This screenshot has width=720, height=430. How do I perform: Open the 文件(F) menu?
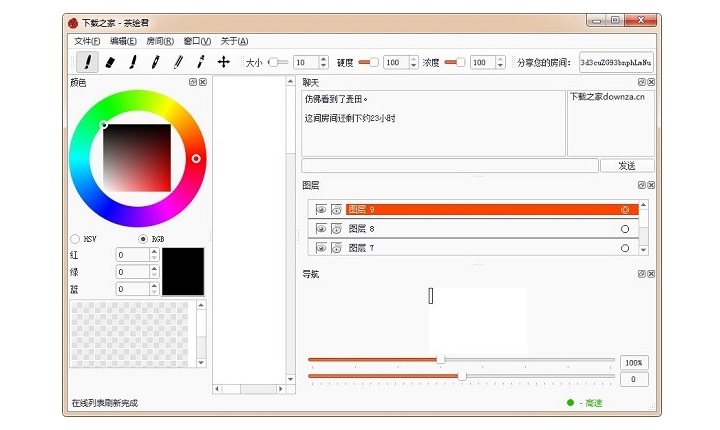coord(87,41)
